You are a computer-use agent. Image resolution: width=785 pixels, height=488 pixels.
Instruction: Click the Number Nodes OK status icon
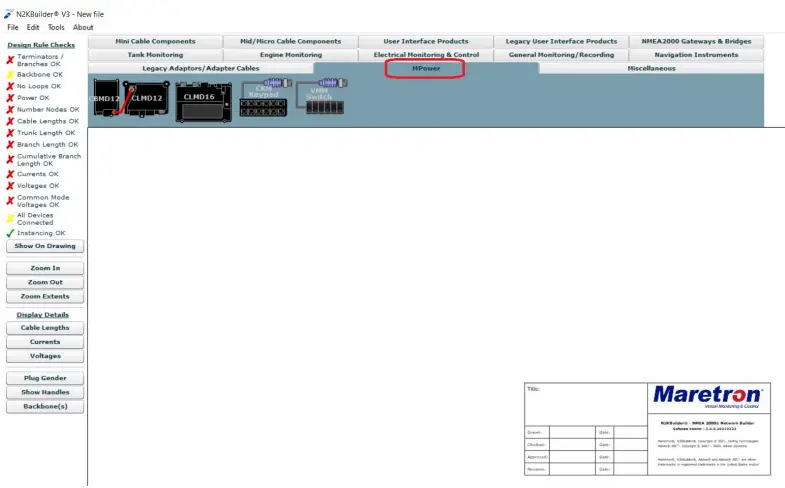click(x=10, y=109)
